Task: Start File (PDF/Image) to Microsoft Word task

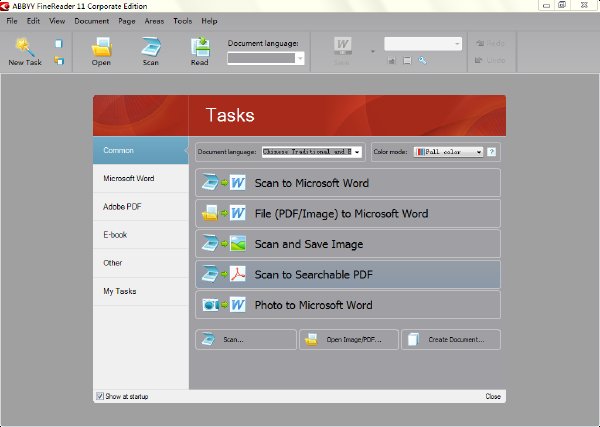Action: point(348,214)
